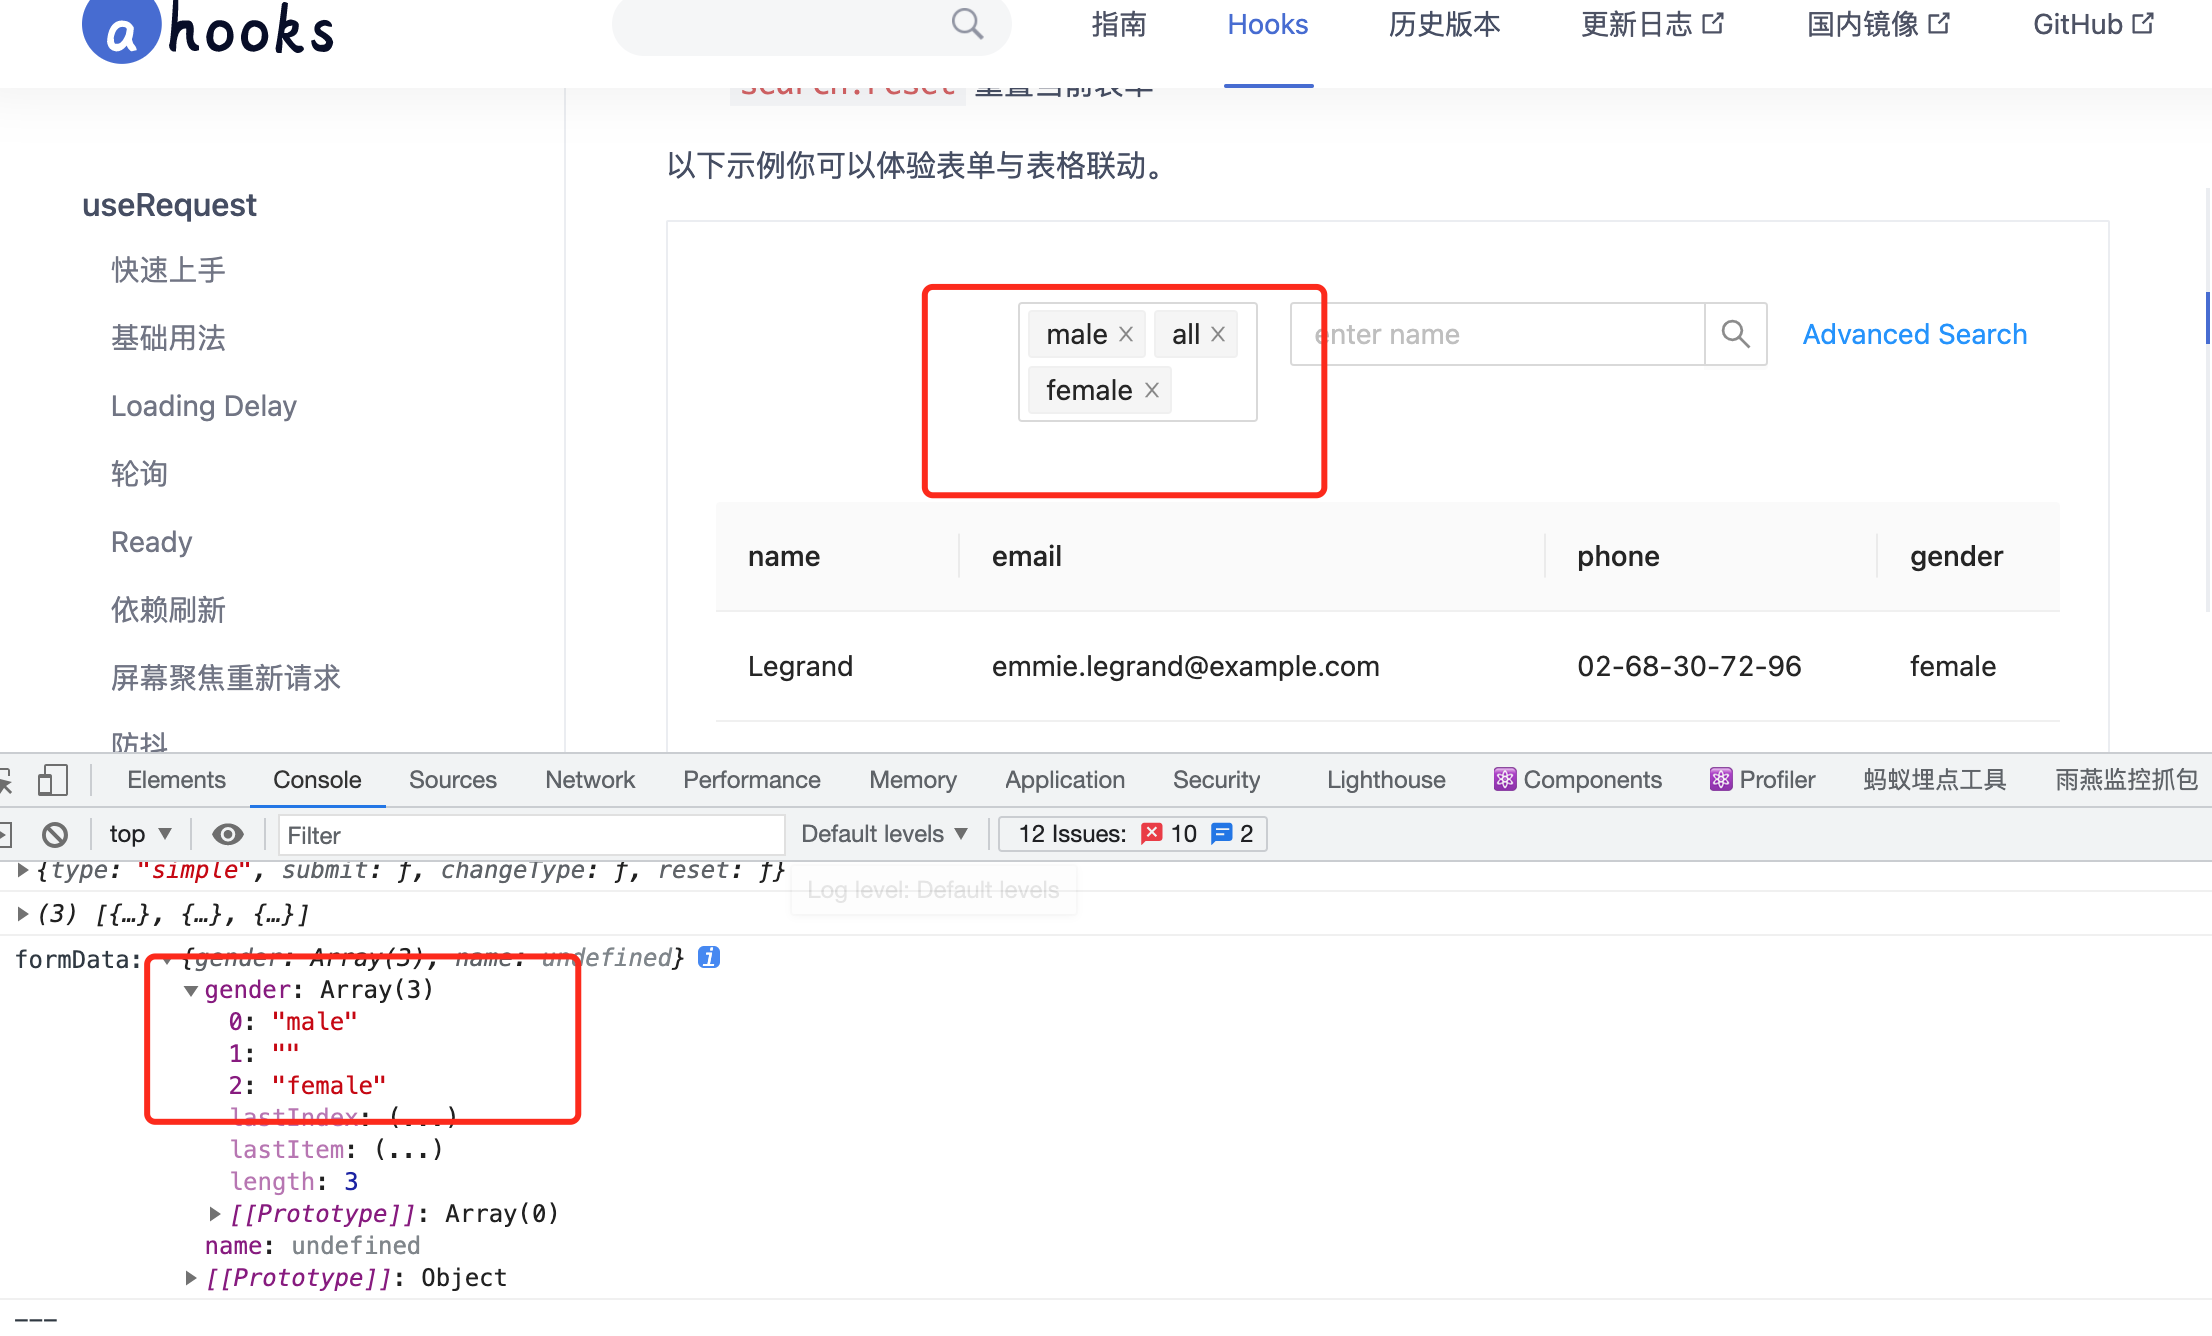Image resolution: width=2212 pixels, height=1336 pixels.
Task: Open the 更新日志 external link
Action: tap(1652, 24)
